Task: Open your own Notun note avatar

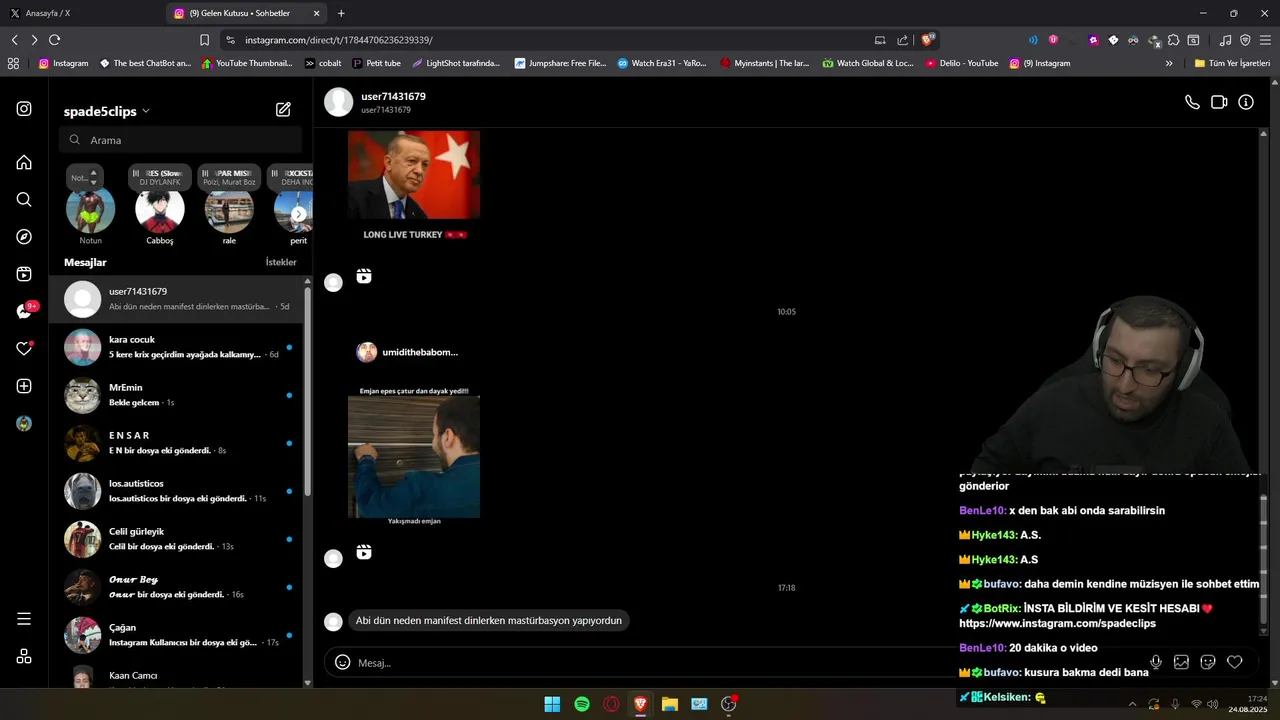Action: [x=91, y=210]
